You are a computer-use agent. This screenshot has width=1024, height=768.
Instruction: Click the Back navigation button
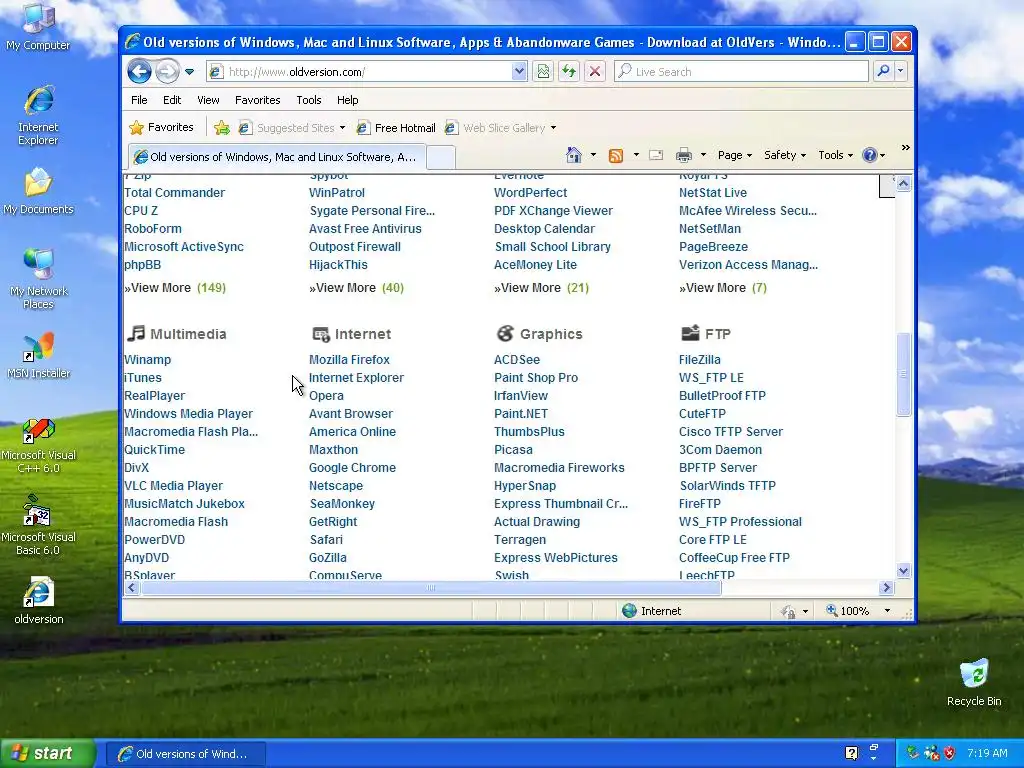pyautogui.click(x=139, y=71)
